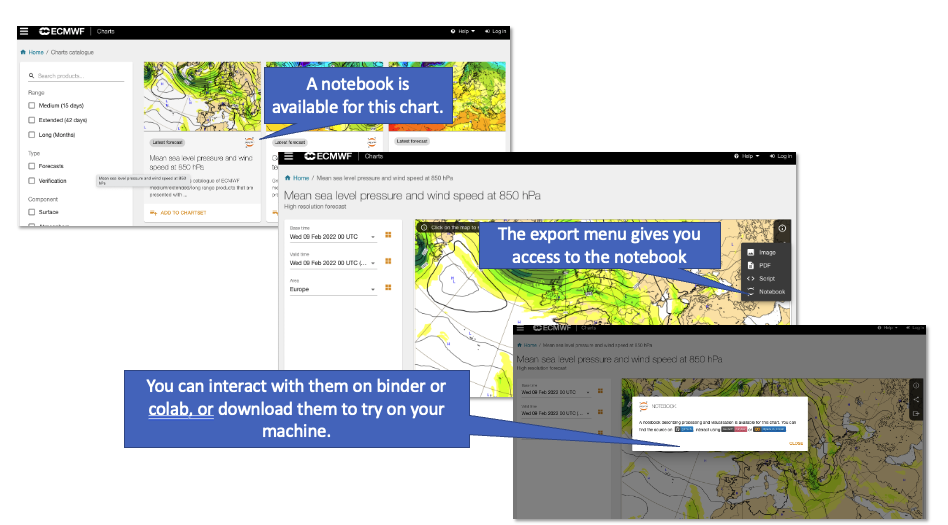Screen dimensions: 948x525
Task: Choose Notebook from the export menu
Action: point(765,292)
